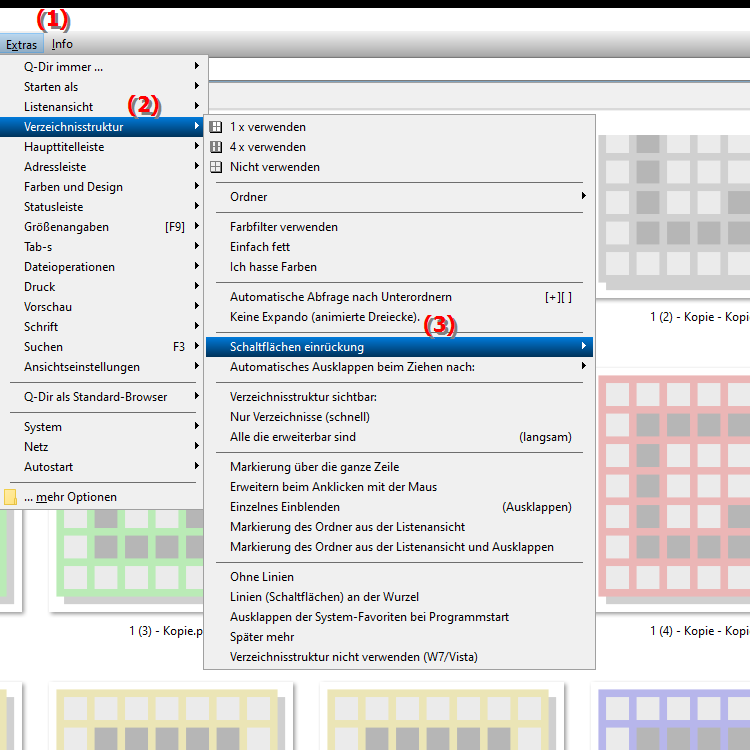Click 'Später mehr' entry

(399, 638)
